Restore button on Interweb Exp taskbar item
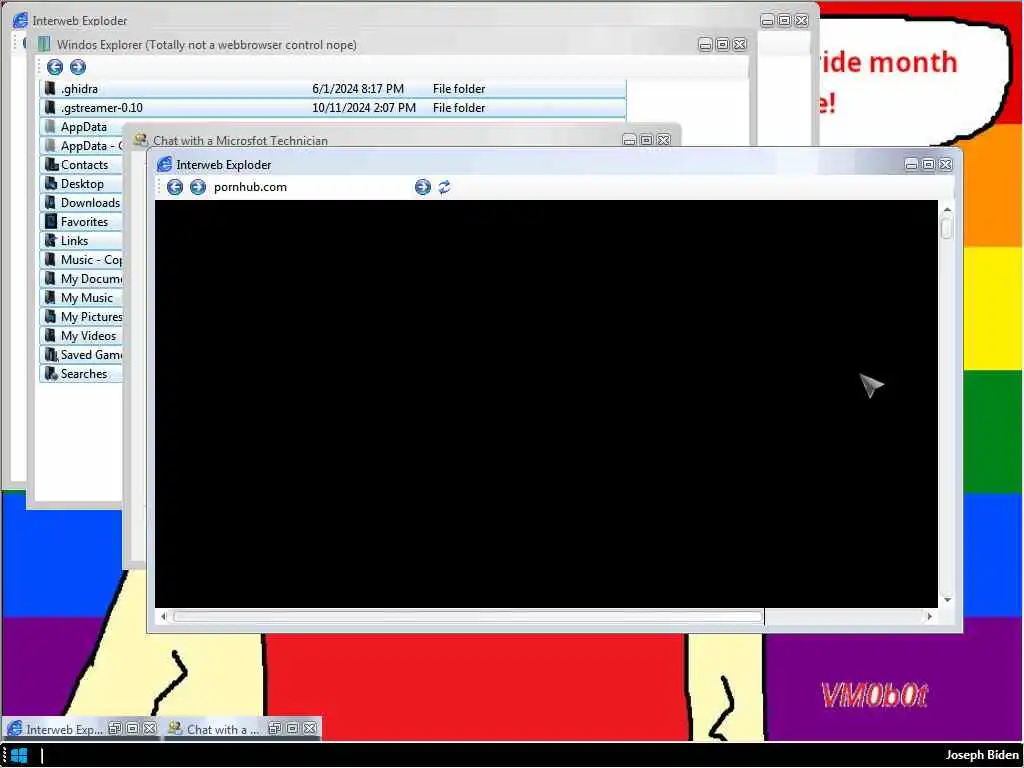The height and width of the screenshot is (768, 1024). pos(115,728)
